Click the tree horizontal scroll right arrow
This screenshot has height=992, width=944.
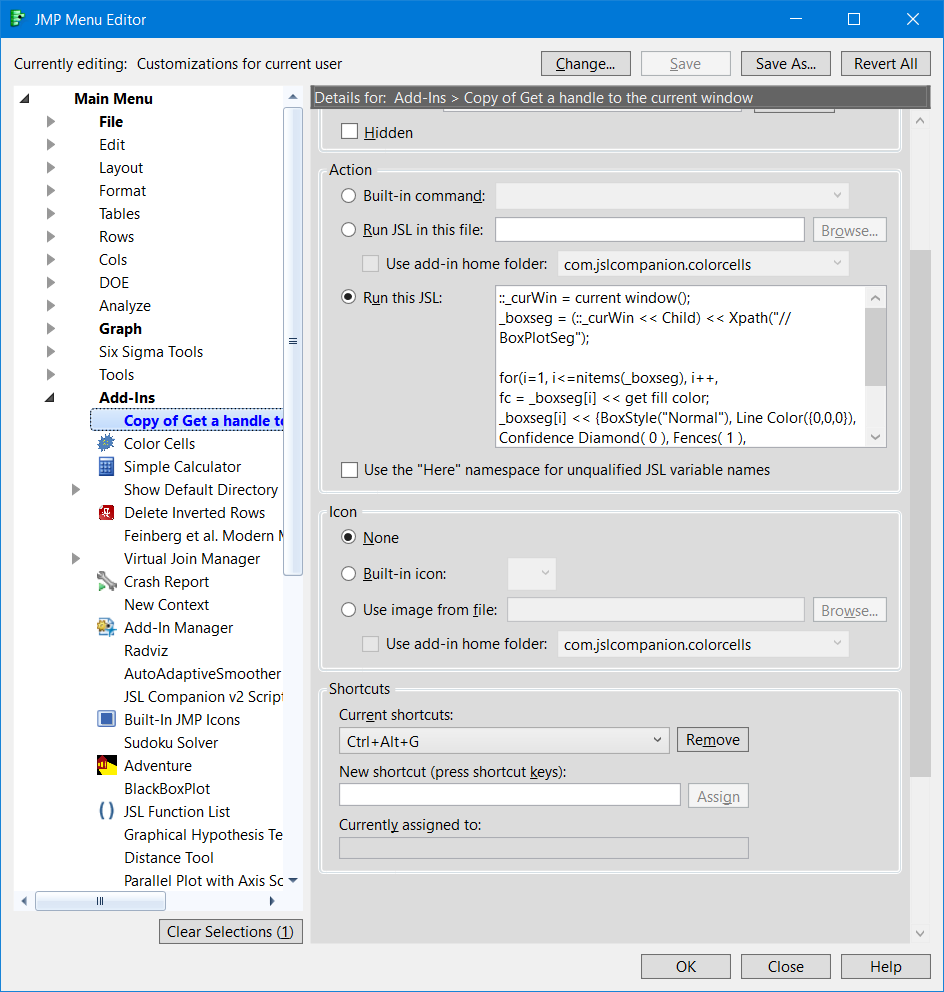(x=273, y=901)
